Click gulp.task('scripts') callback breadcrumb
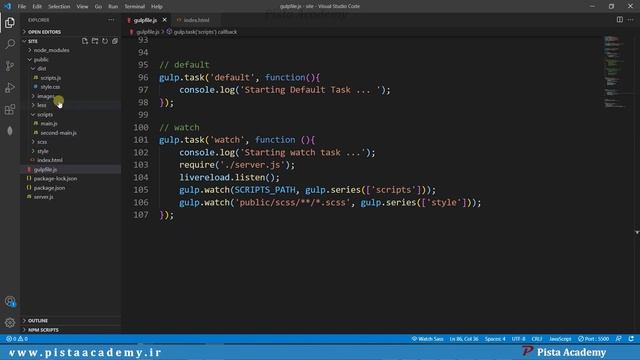 (x=205, y=32)
